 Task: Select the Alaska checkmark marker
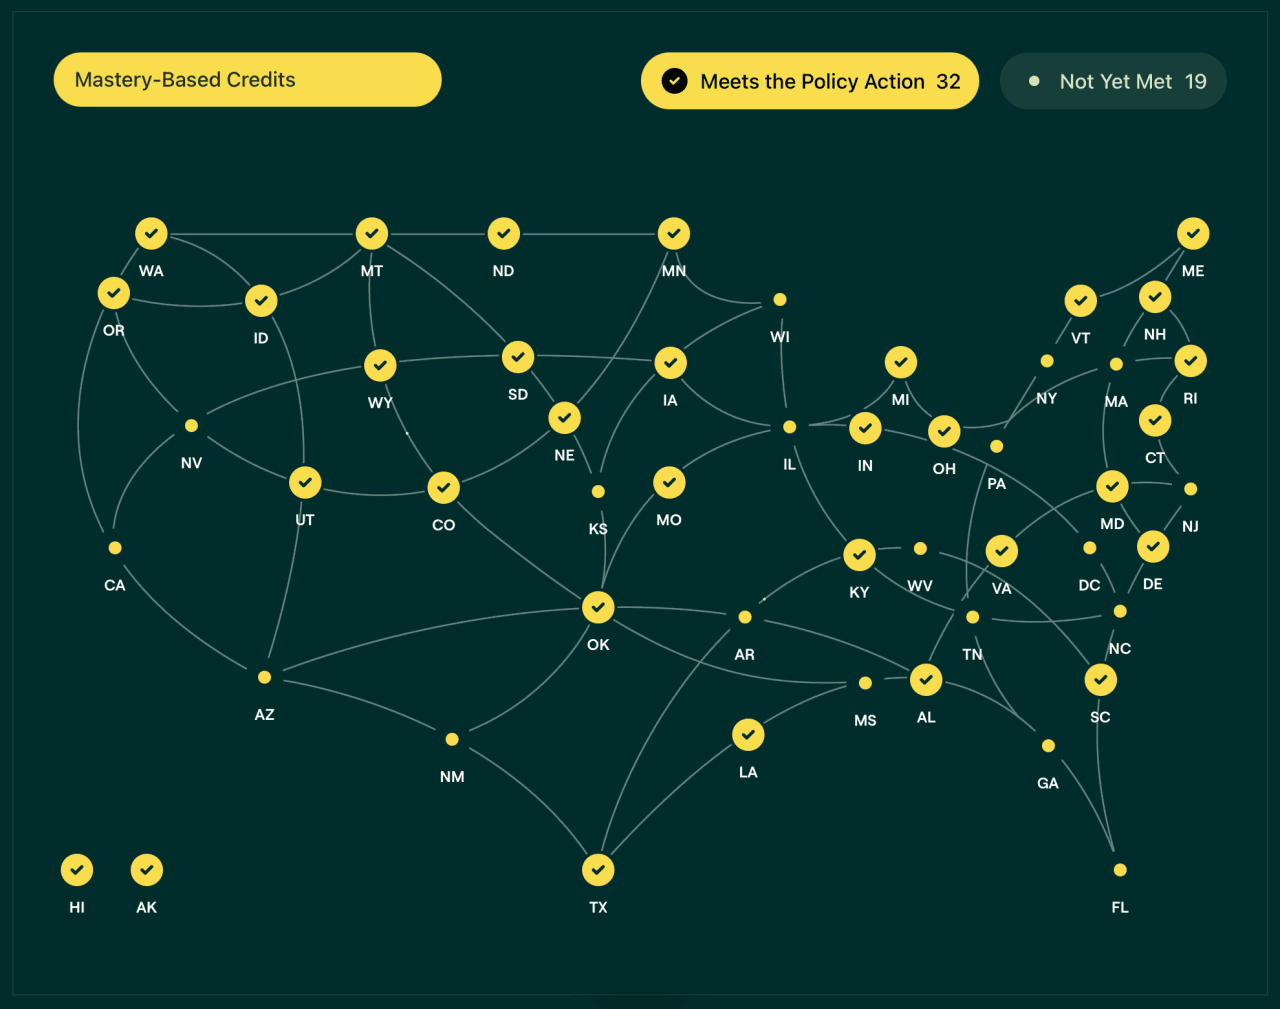147,870
